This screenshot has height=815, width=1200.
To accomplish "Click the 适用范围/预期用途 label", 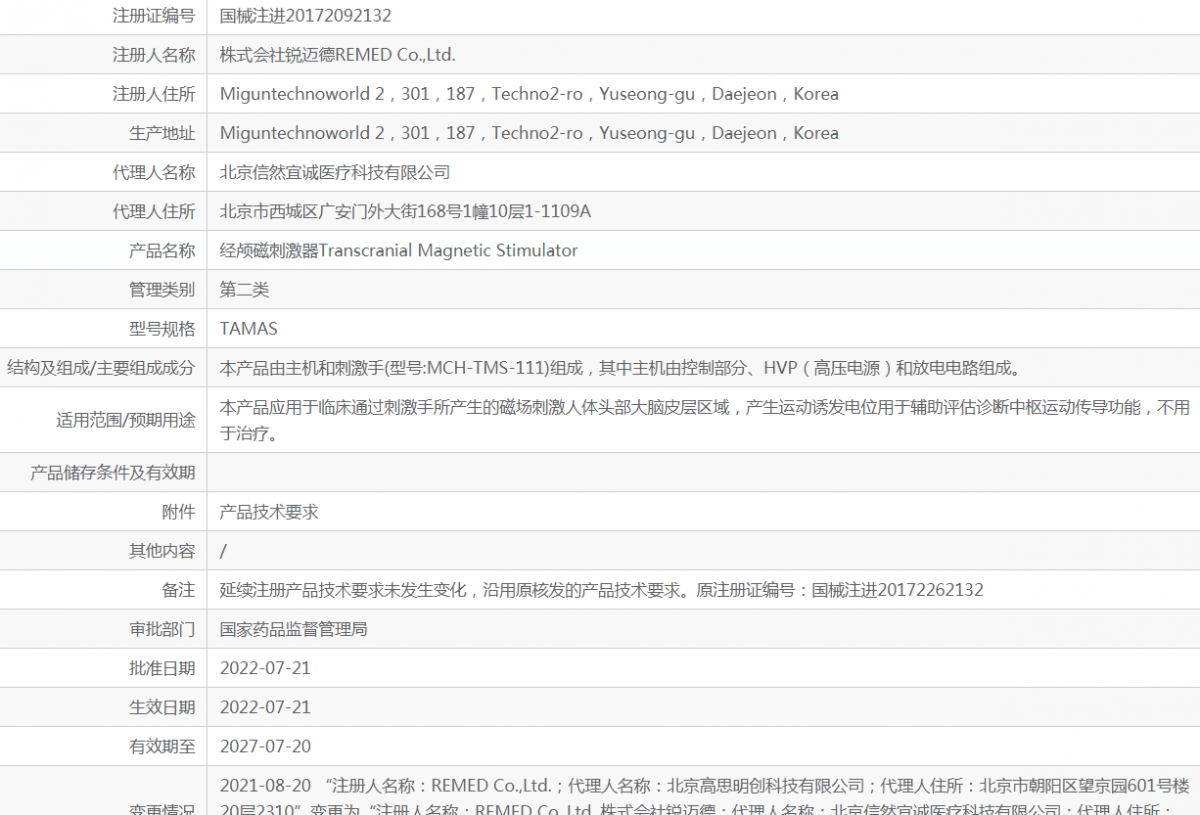I will [x=126, y=420].
